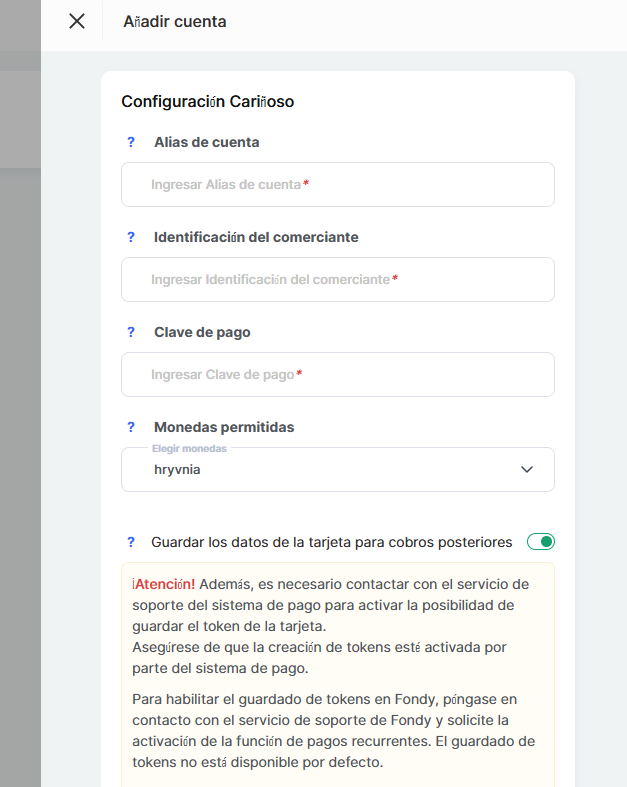Click the red ¡Atención! warning text
This screenshot has height=787, width=627.
point(163,584)
